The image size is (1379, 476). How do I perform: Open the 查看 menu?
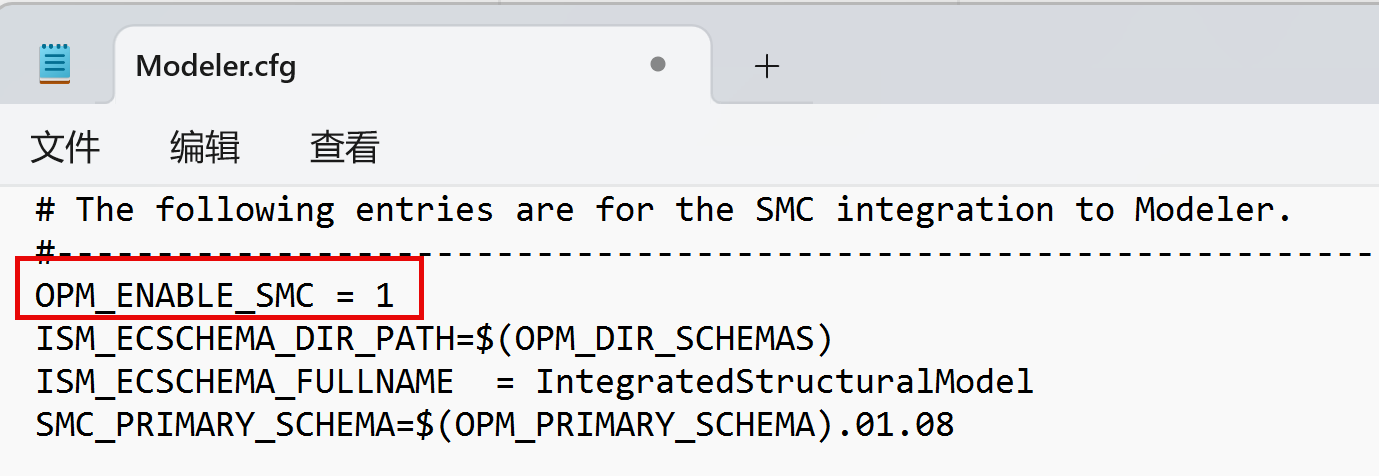coord(345,147)
